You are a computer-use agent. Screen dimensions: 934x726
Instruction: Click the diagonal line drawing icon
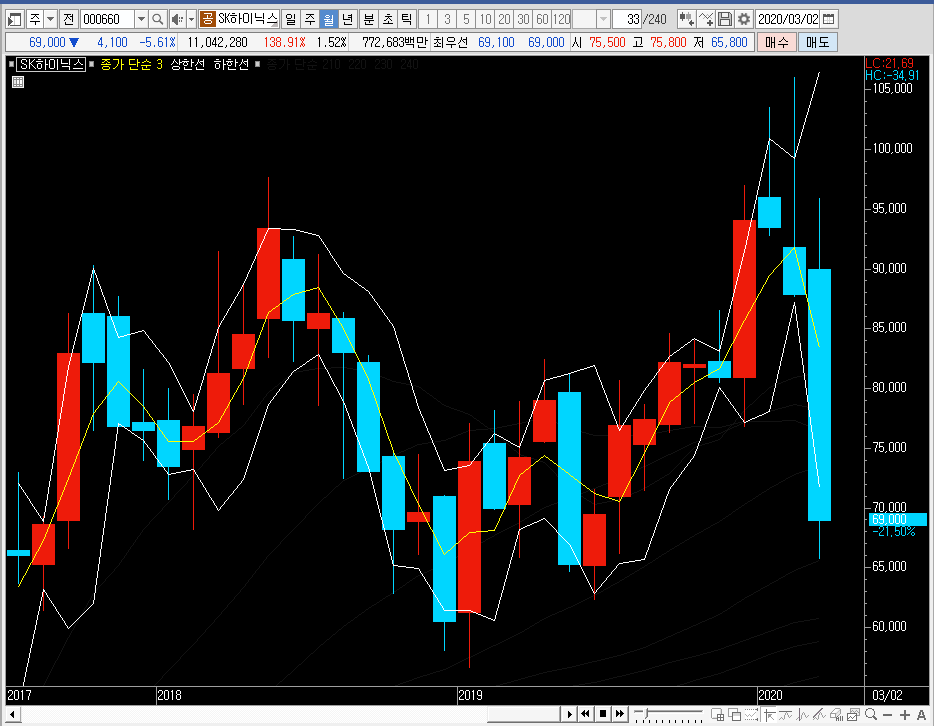pos(819,714)
